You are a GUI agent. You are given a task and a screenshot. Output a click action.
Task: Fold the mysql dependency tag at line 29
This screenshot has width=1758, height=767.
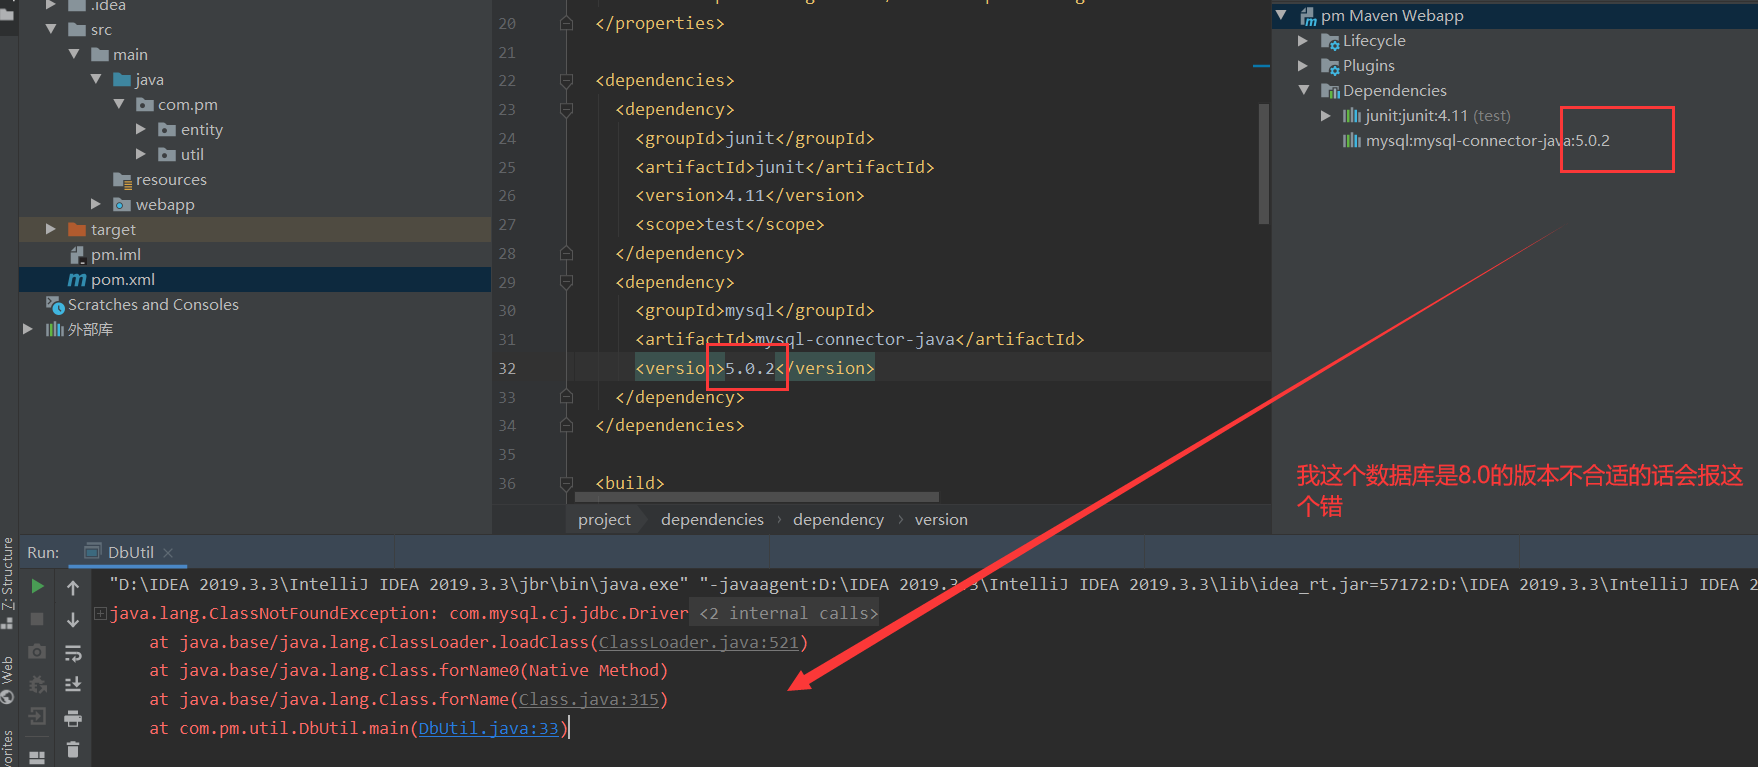[566, 282]
